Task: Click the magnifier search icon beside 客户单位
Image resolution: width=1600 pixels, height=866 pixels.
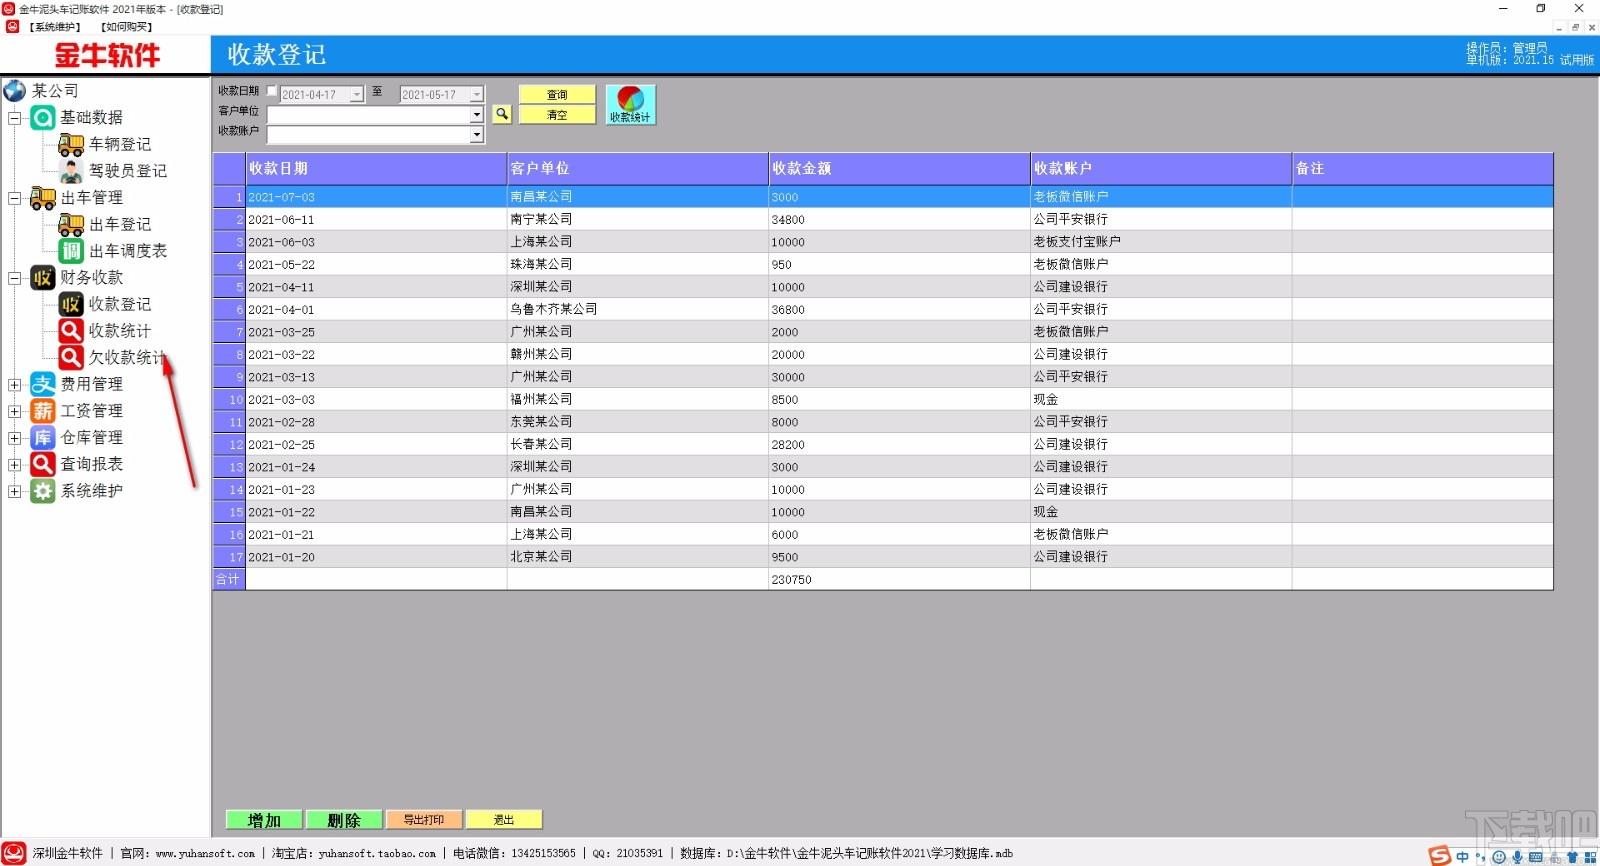Action: [x=502, y=114]
